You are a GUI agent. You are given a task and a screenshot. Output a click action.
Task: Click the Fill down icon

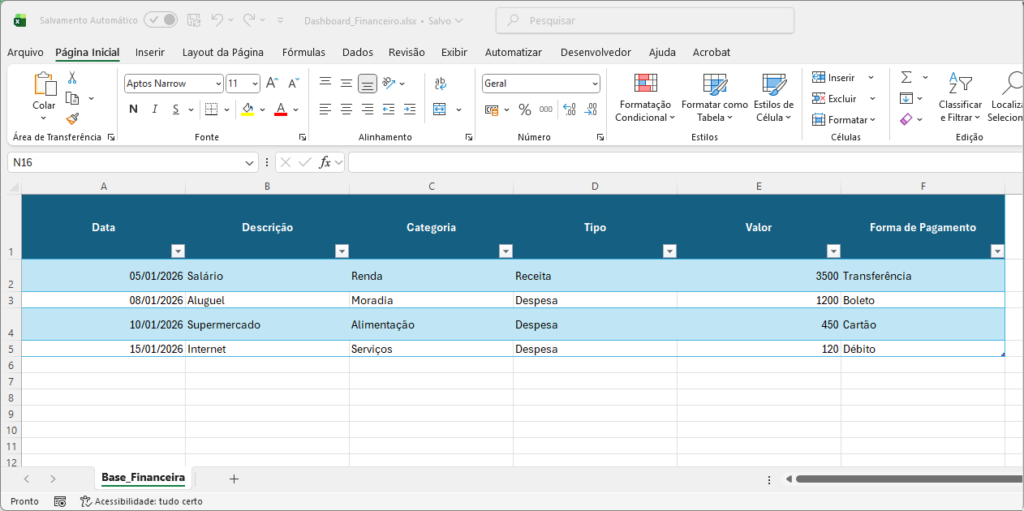tap(906, 99)
